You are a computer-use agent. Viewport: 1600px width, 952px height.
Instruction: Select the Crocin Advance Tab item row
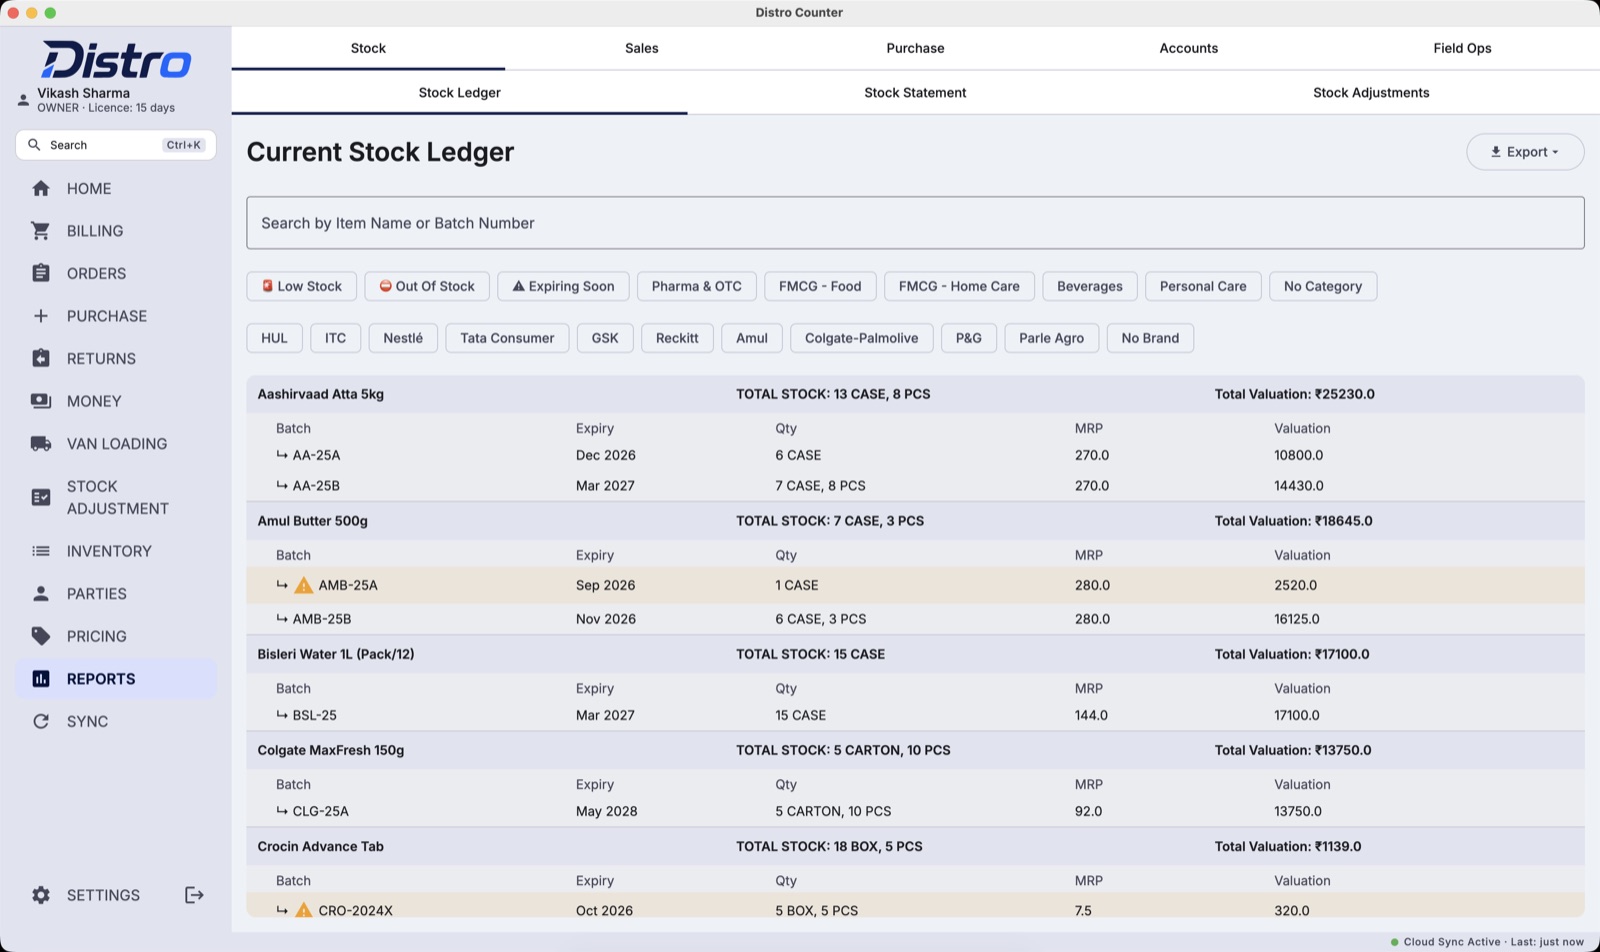(x=915, y=846)
